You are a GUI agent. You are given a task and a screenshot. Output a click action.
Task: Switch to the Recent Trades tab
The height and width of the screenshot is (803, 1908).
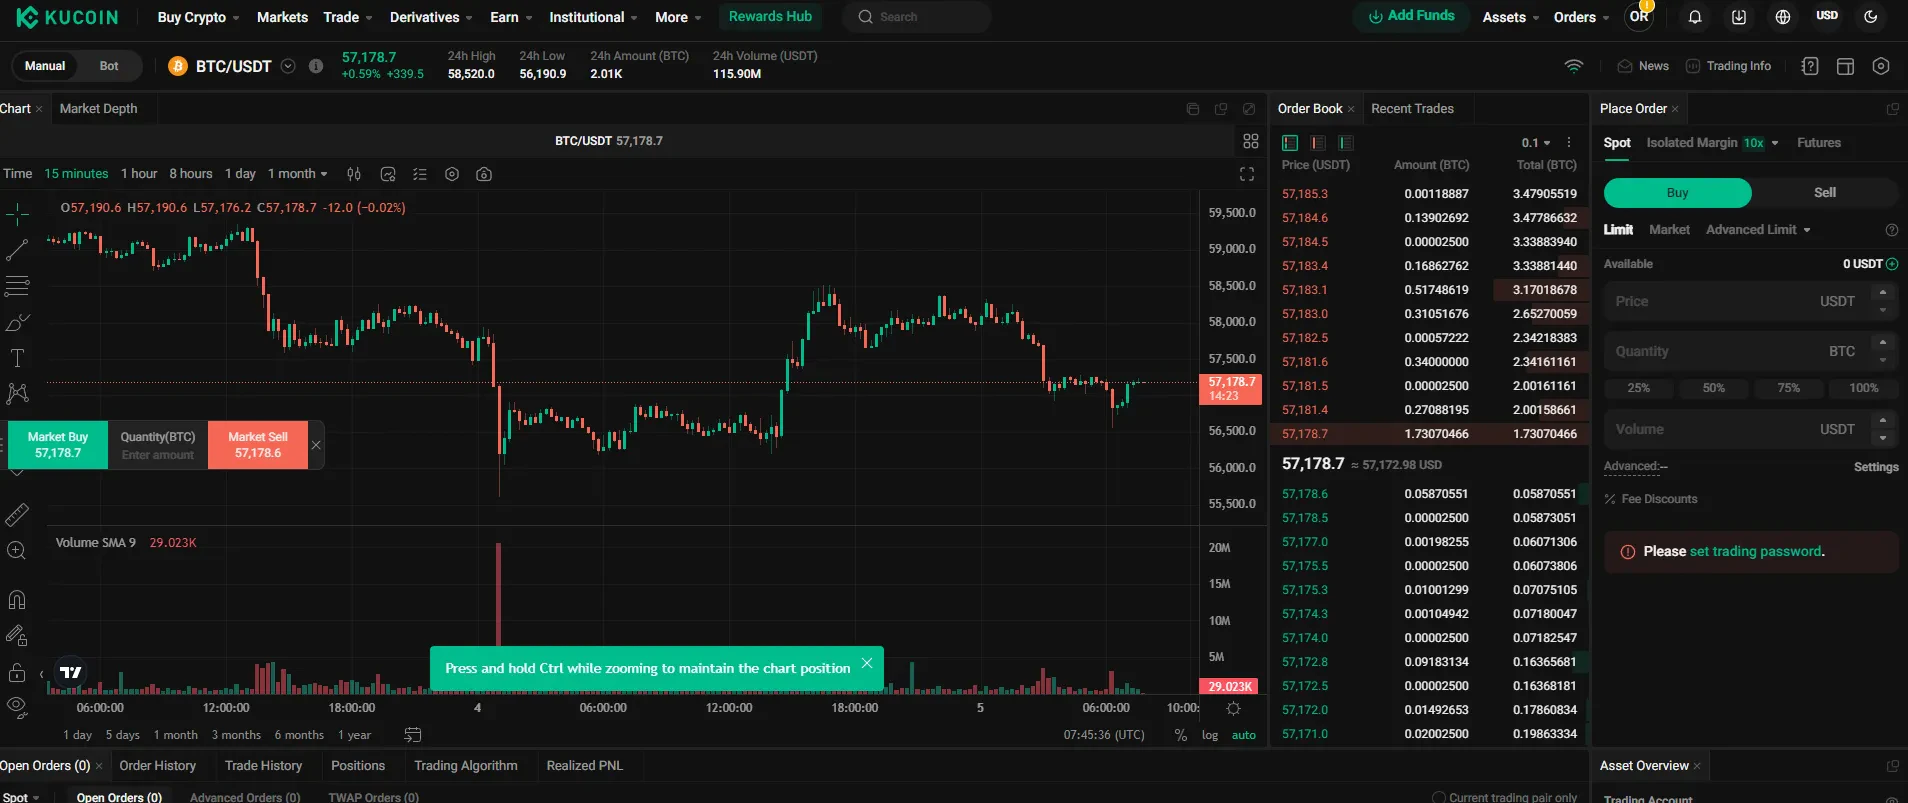click(x=1412, y=109)
